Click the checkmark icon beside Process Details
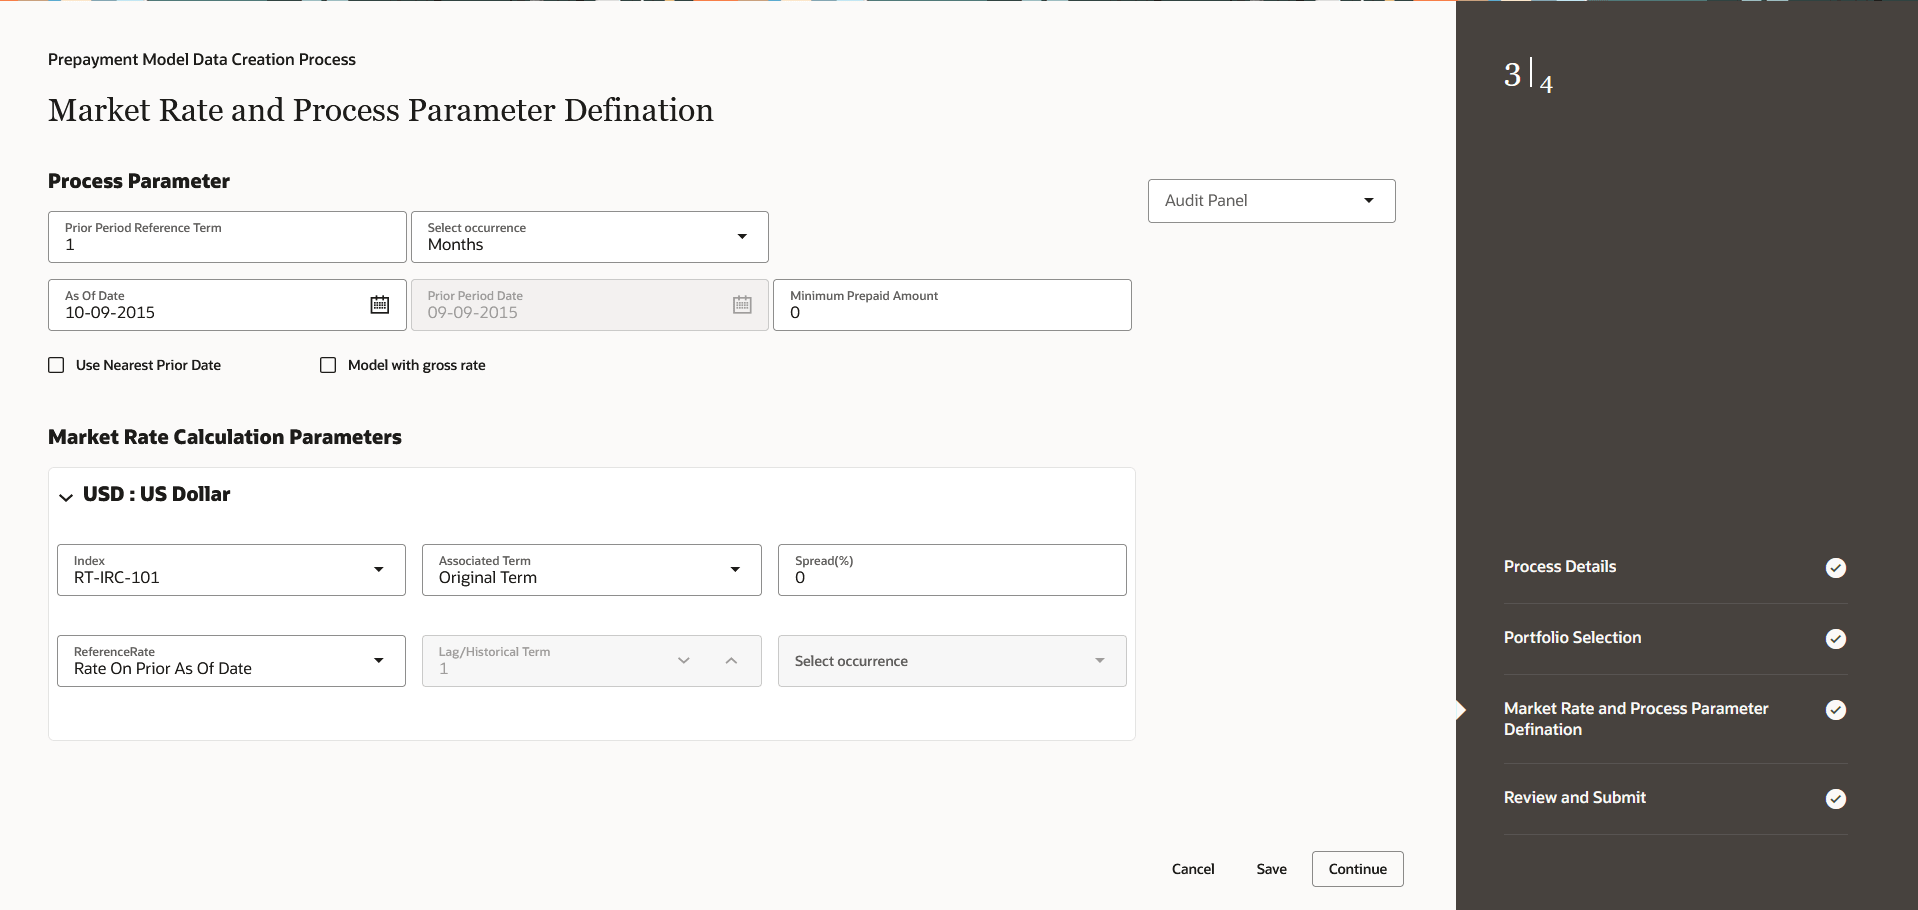 pyautogui.click(x=1836, y=567)
